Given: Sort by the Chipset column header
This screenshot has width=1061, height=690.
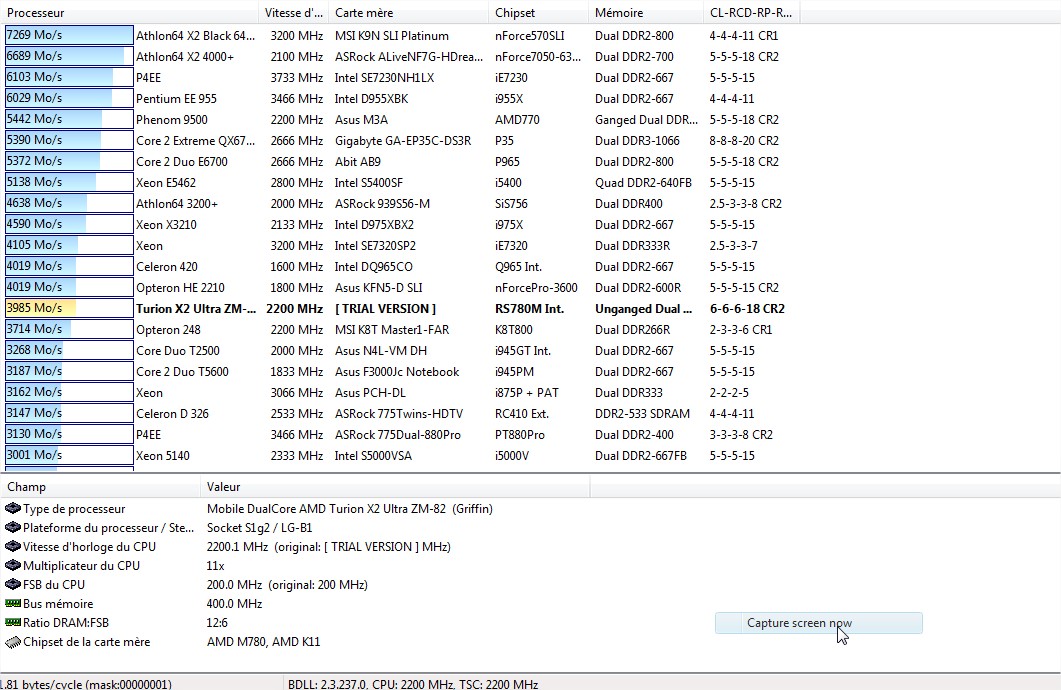Looking at the screenshot, I should point(539,12).
